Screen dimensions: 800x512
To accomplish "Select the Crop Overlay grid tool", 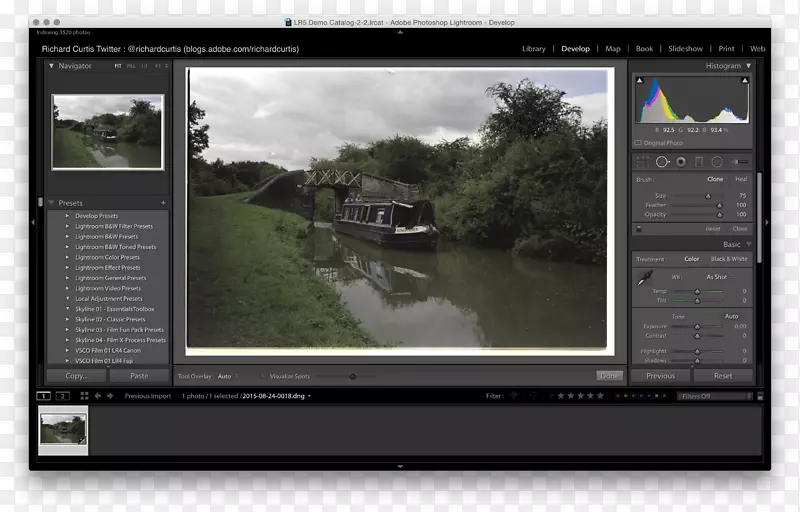I will 643,161.
